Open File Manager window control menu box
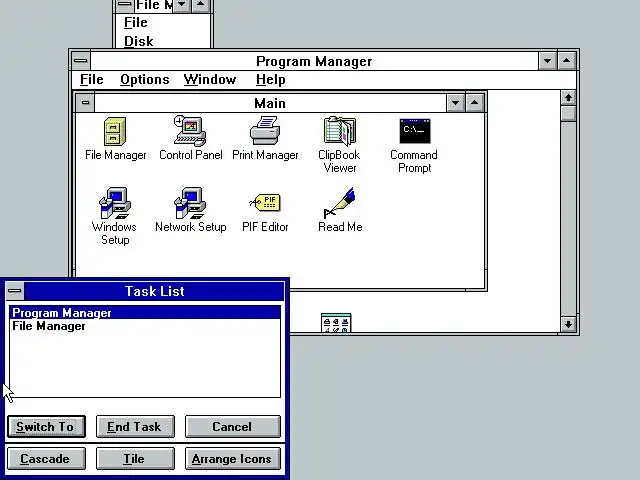 pos(124,5)
